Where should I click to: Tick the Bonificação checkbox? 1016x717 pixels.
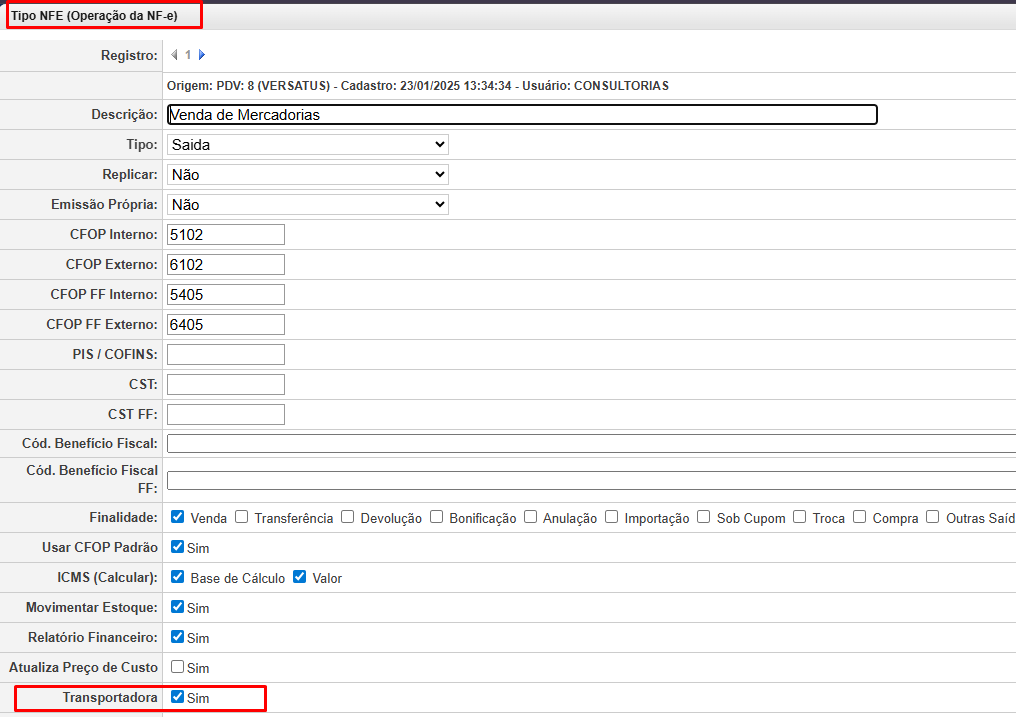(436, 517)
